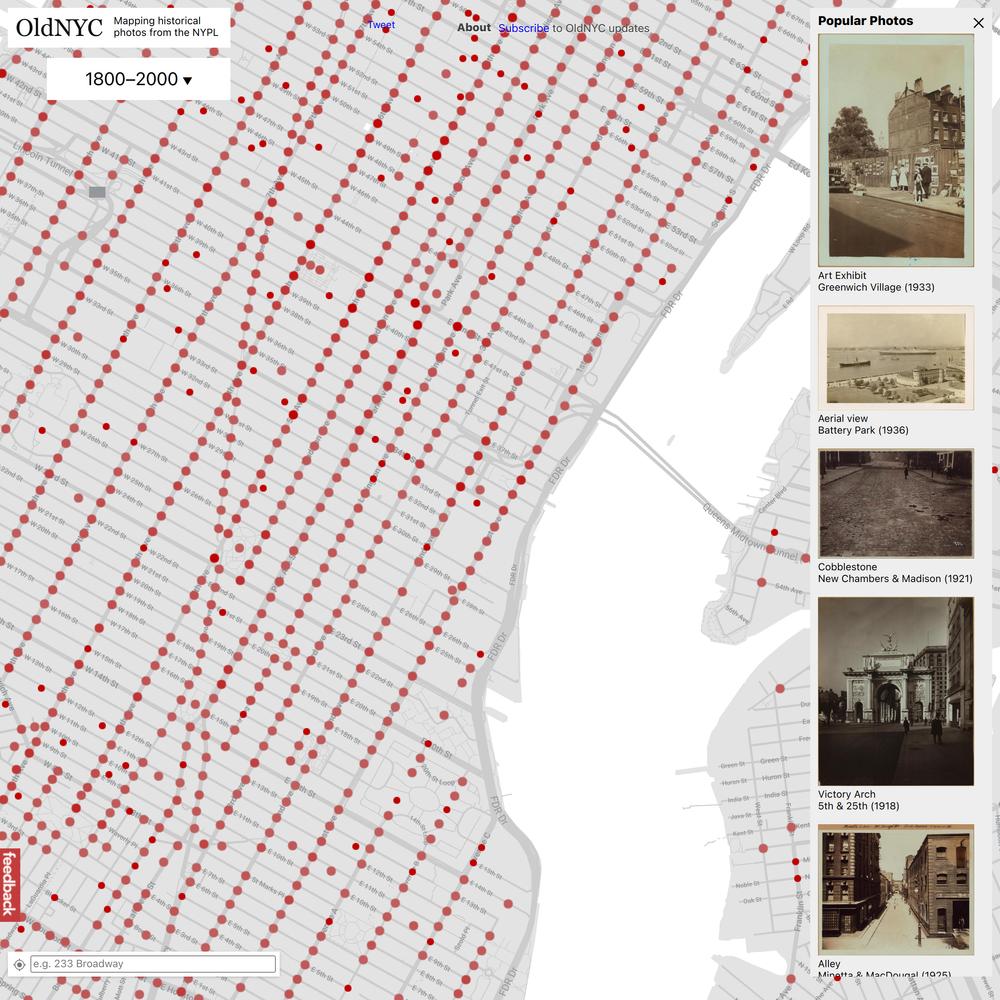
Task: Click the Subscribe link for OldNYC updates
Action: [523, 28]
